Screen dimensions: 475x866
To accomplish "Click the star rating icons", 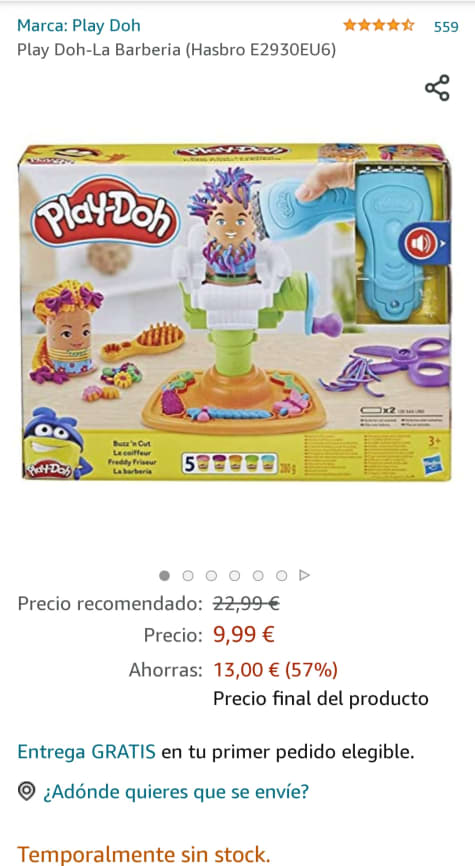I will 378,25.
